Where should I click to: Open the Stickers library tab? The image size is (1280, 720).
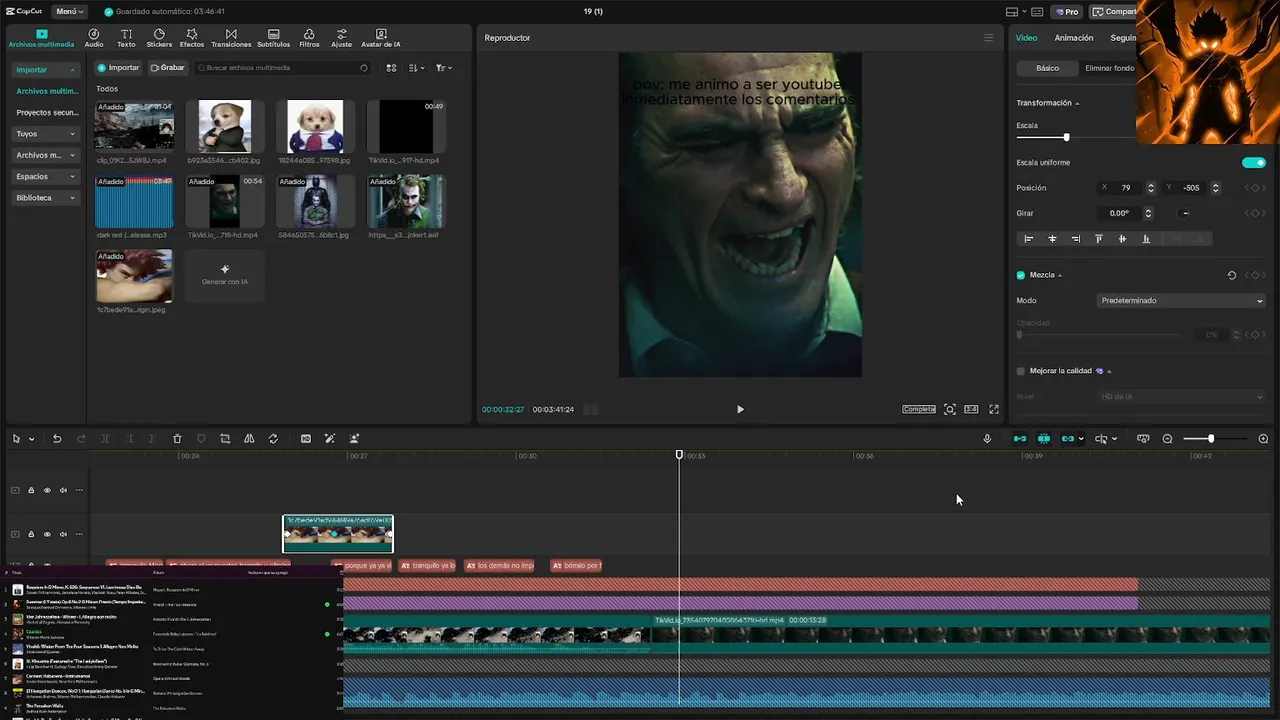(x=159, y=38)
